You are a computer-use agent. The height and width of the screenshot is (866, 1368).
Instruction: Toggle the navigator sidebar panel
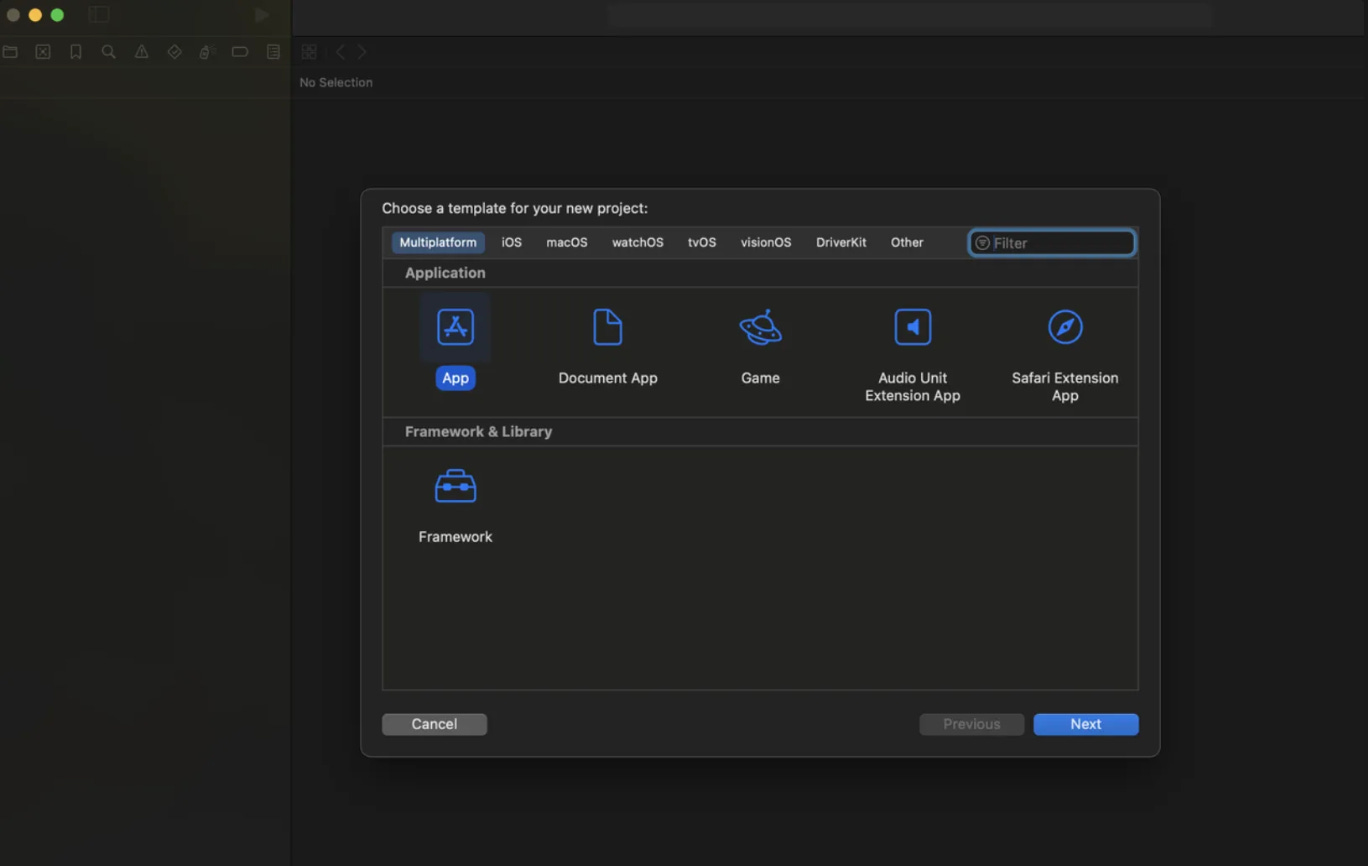tap(98, 15)
